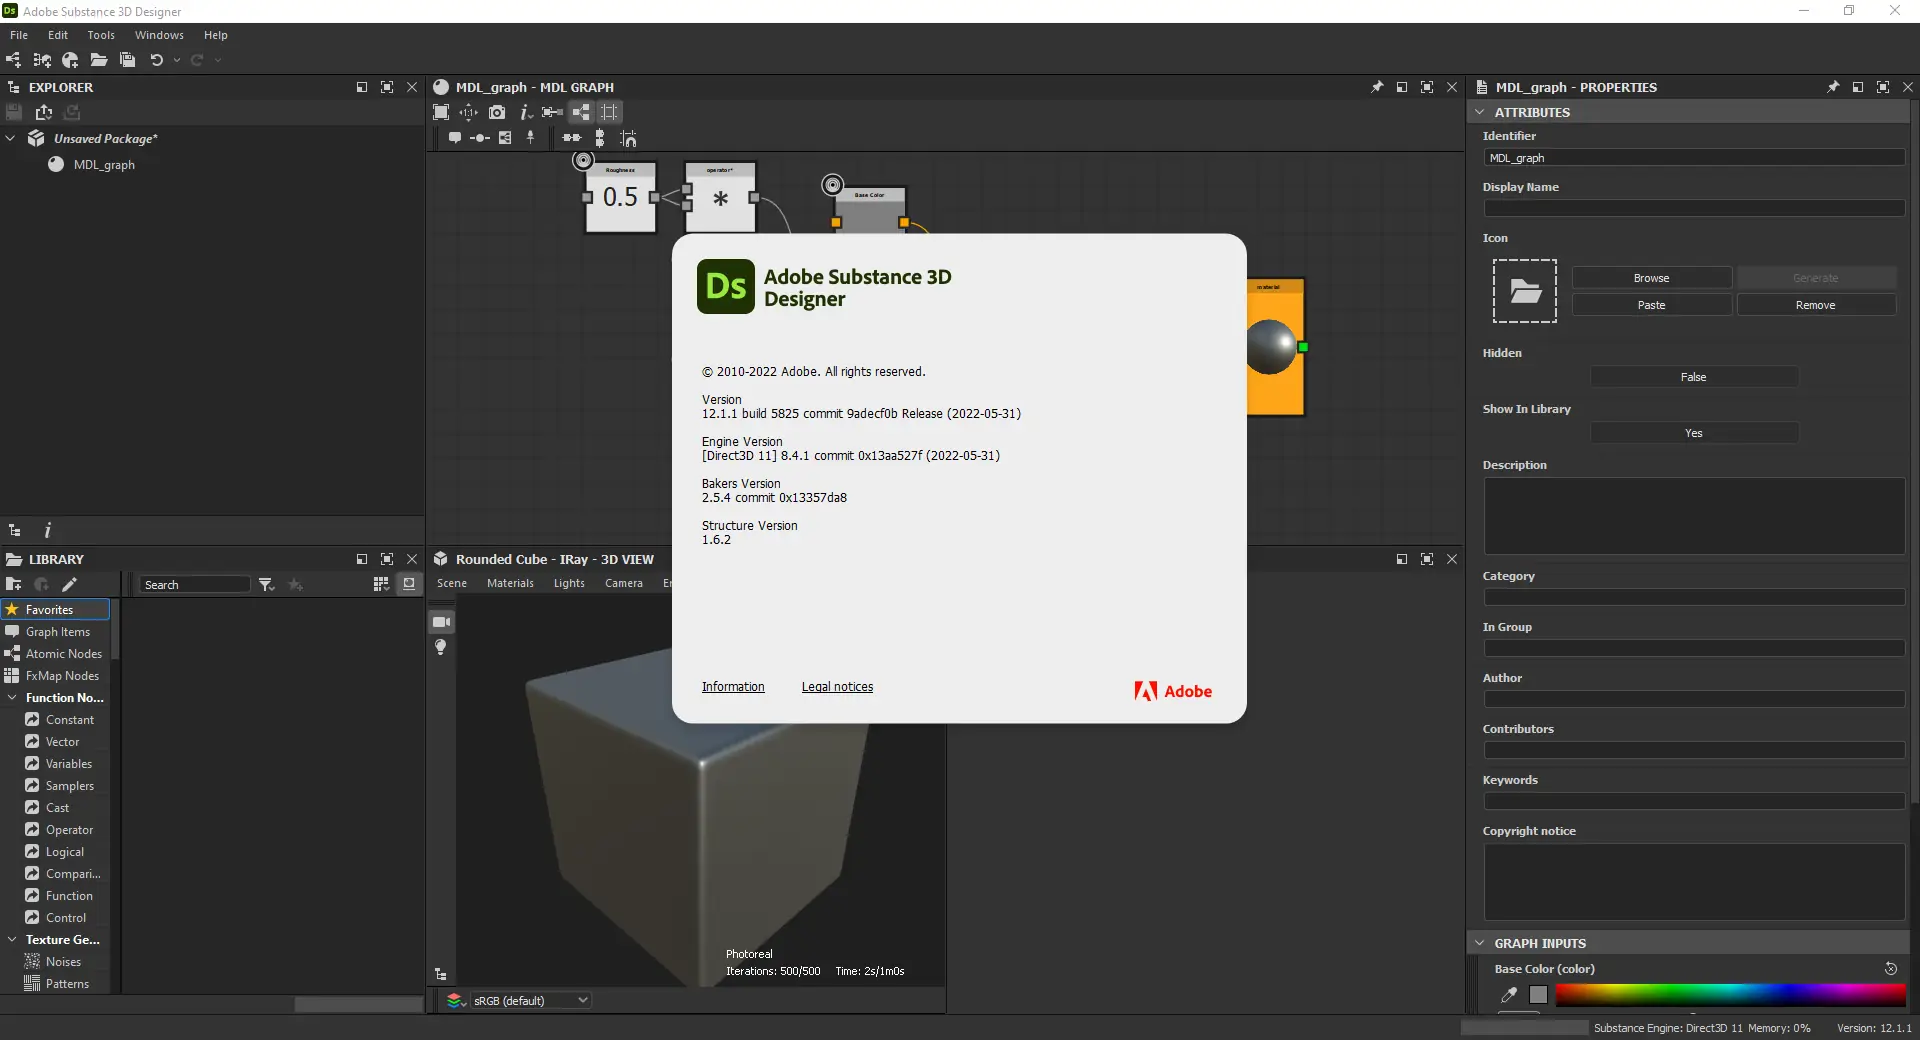Click the pencil edit icon in Library

pos(69,584)
